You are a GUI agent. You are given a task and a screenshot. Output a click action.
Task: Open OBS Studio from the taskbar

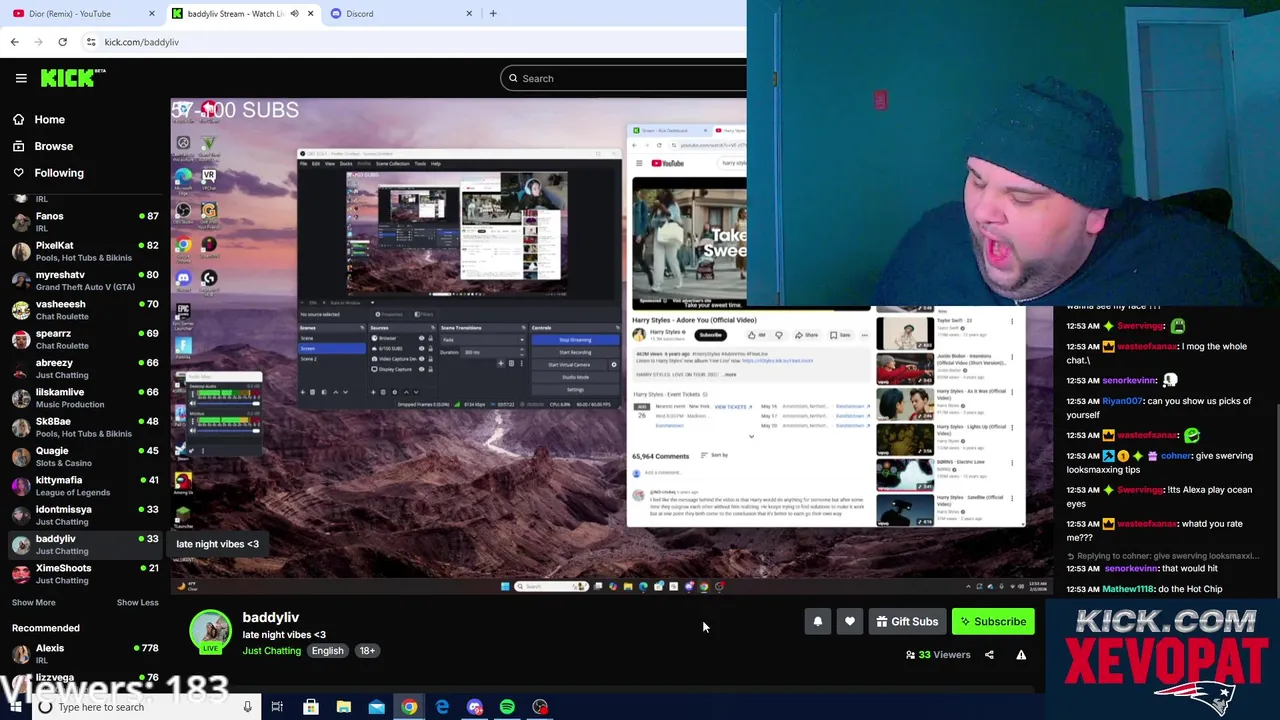coord(540,707)
